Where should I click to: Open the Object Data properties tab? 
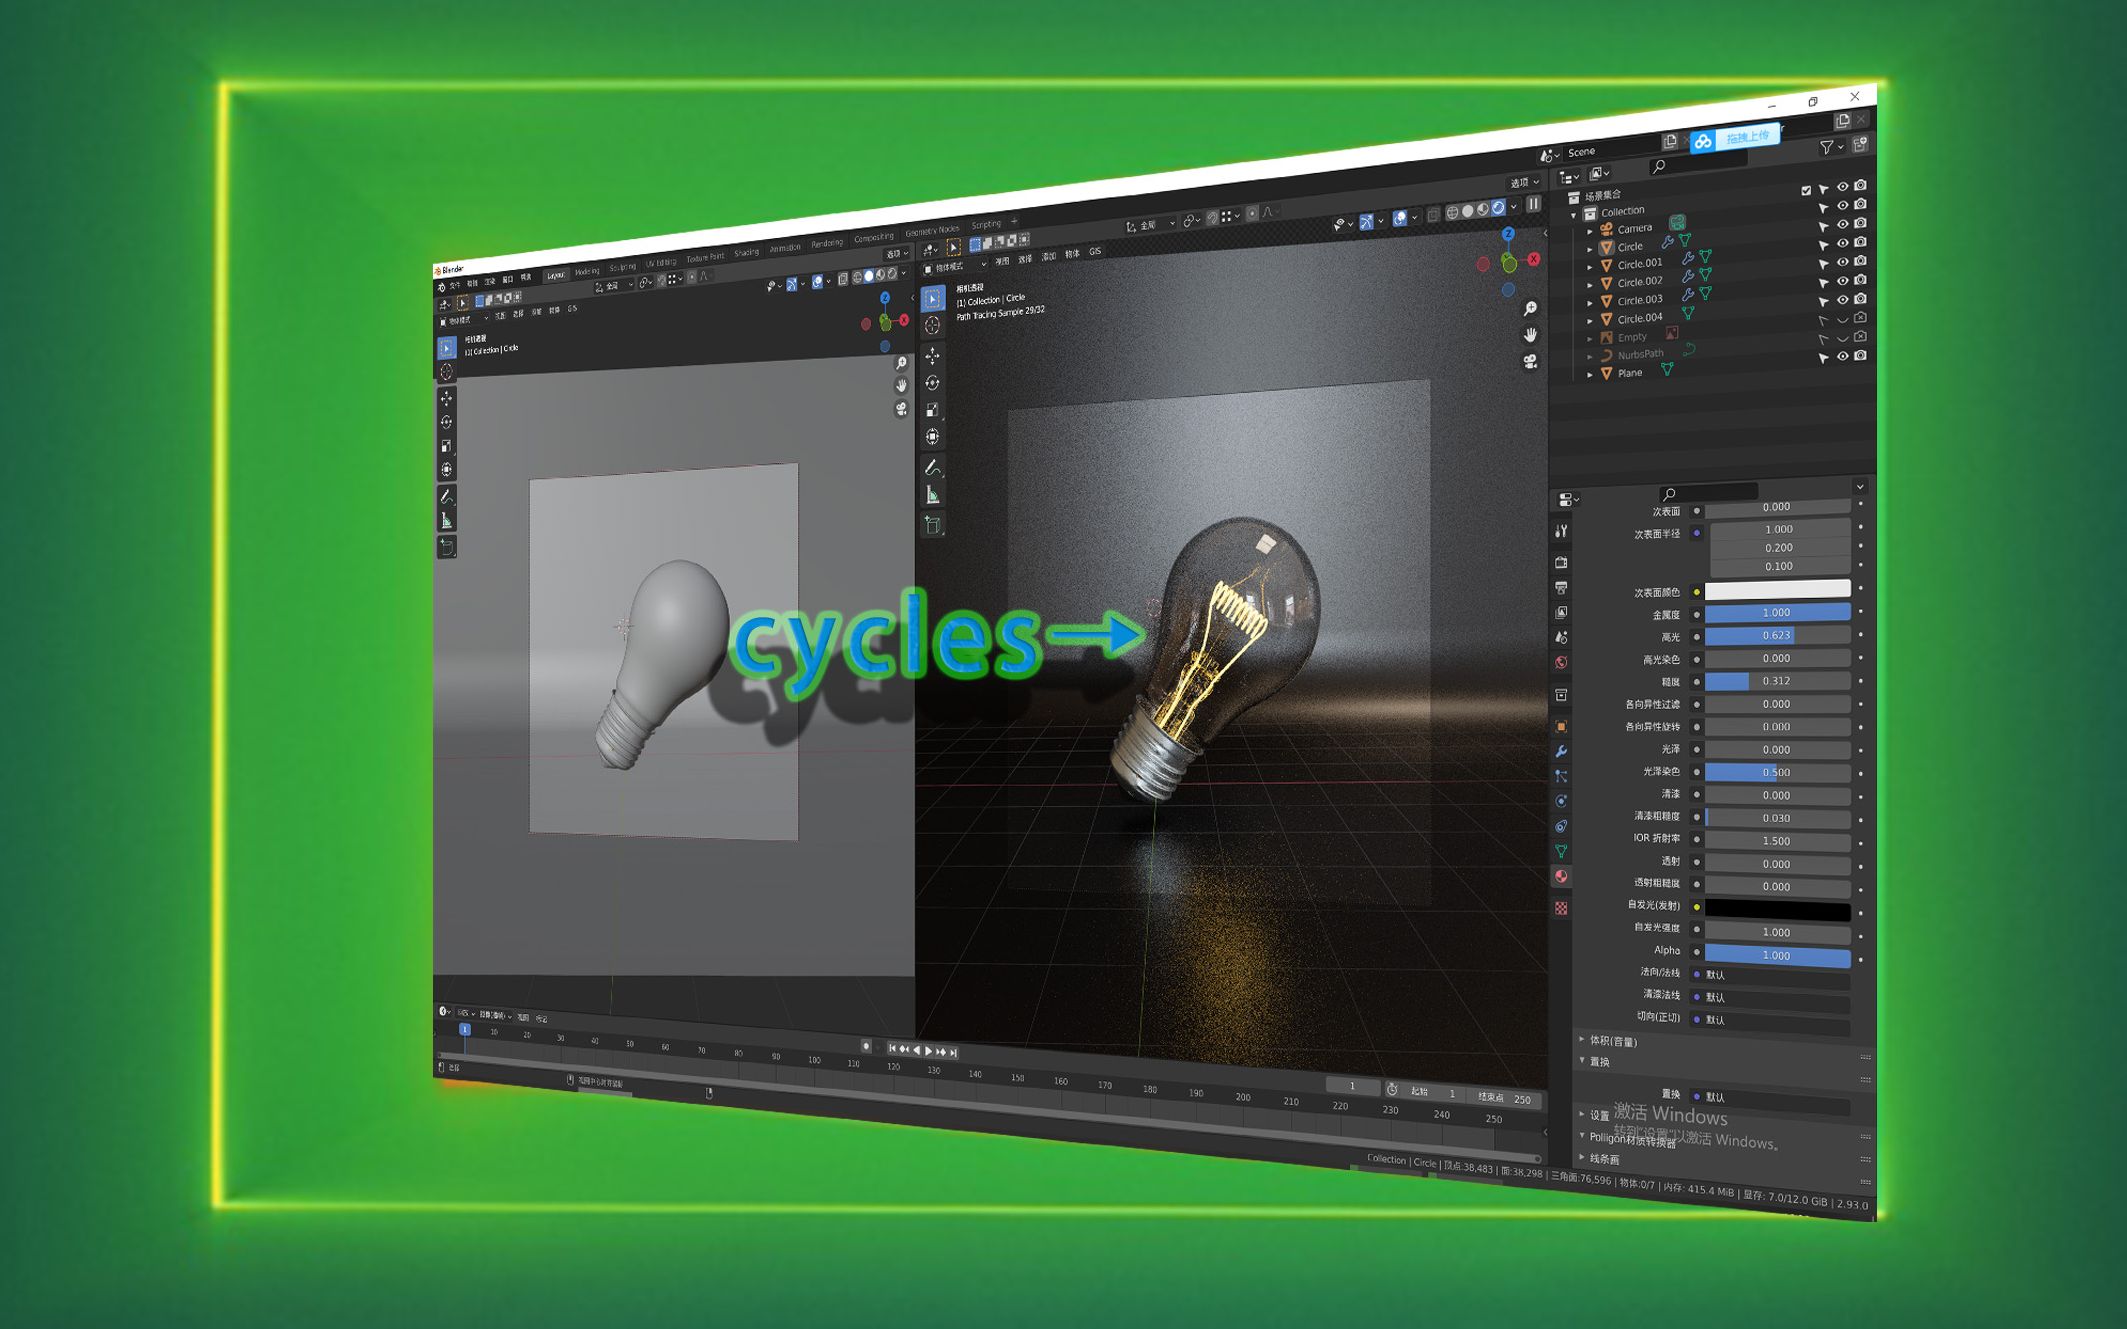(x=1561, y=851)
